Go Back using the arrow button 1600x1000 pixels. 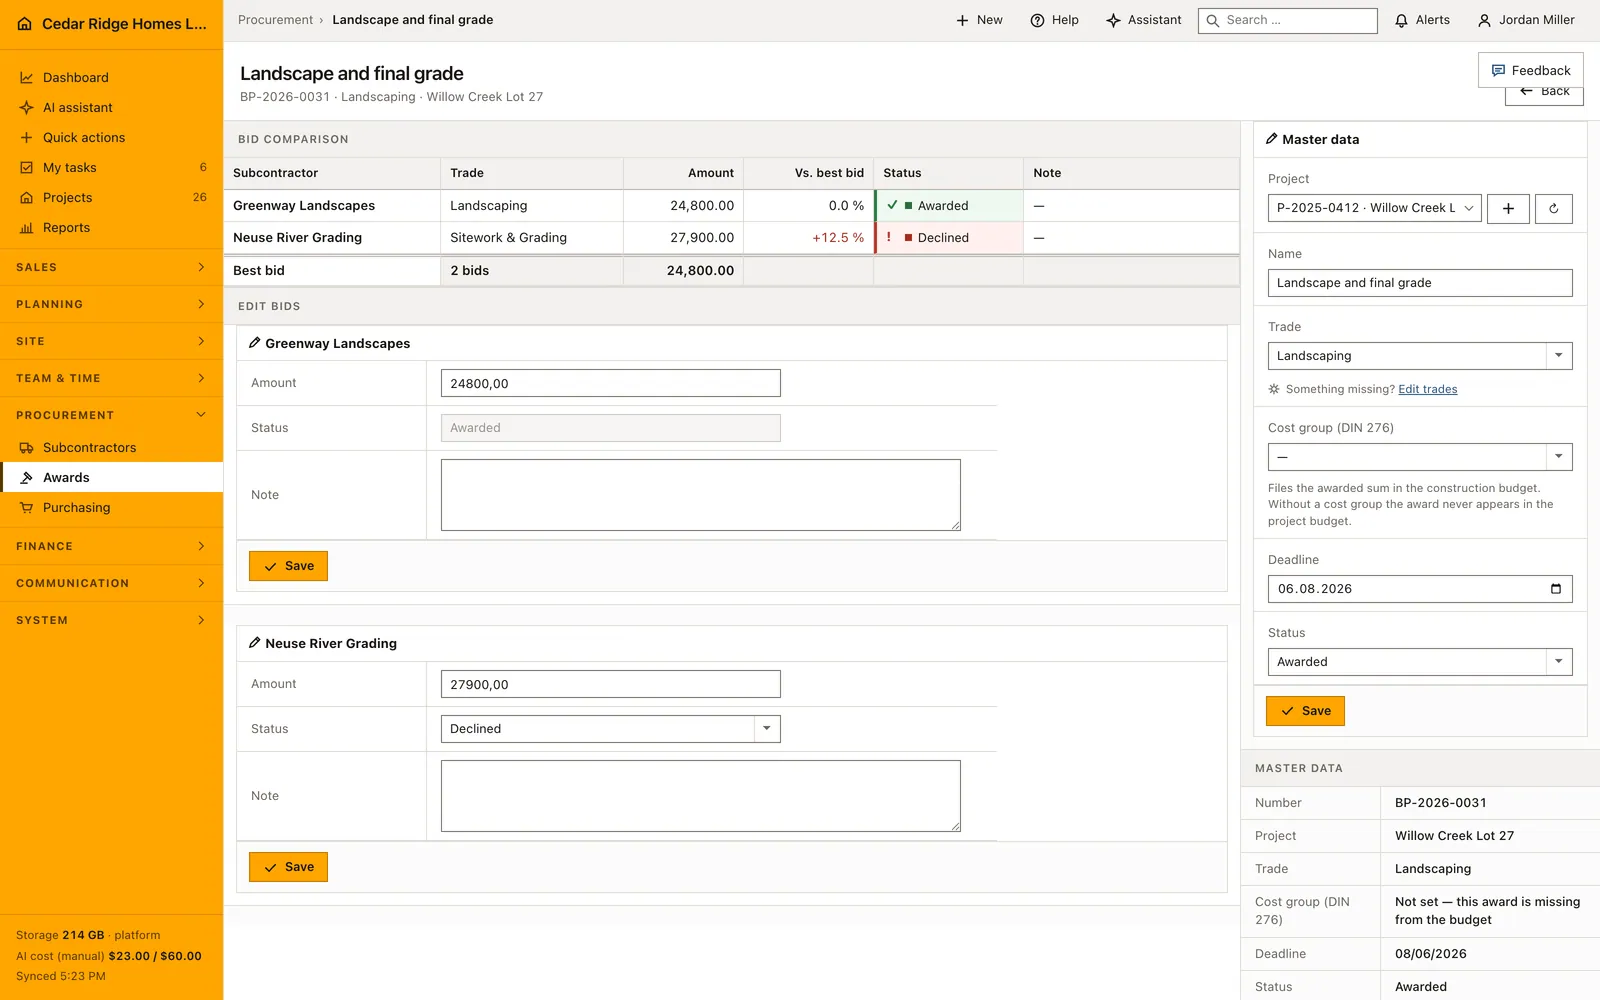(x=1544, y=95)
